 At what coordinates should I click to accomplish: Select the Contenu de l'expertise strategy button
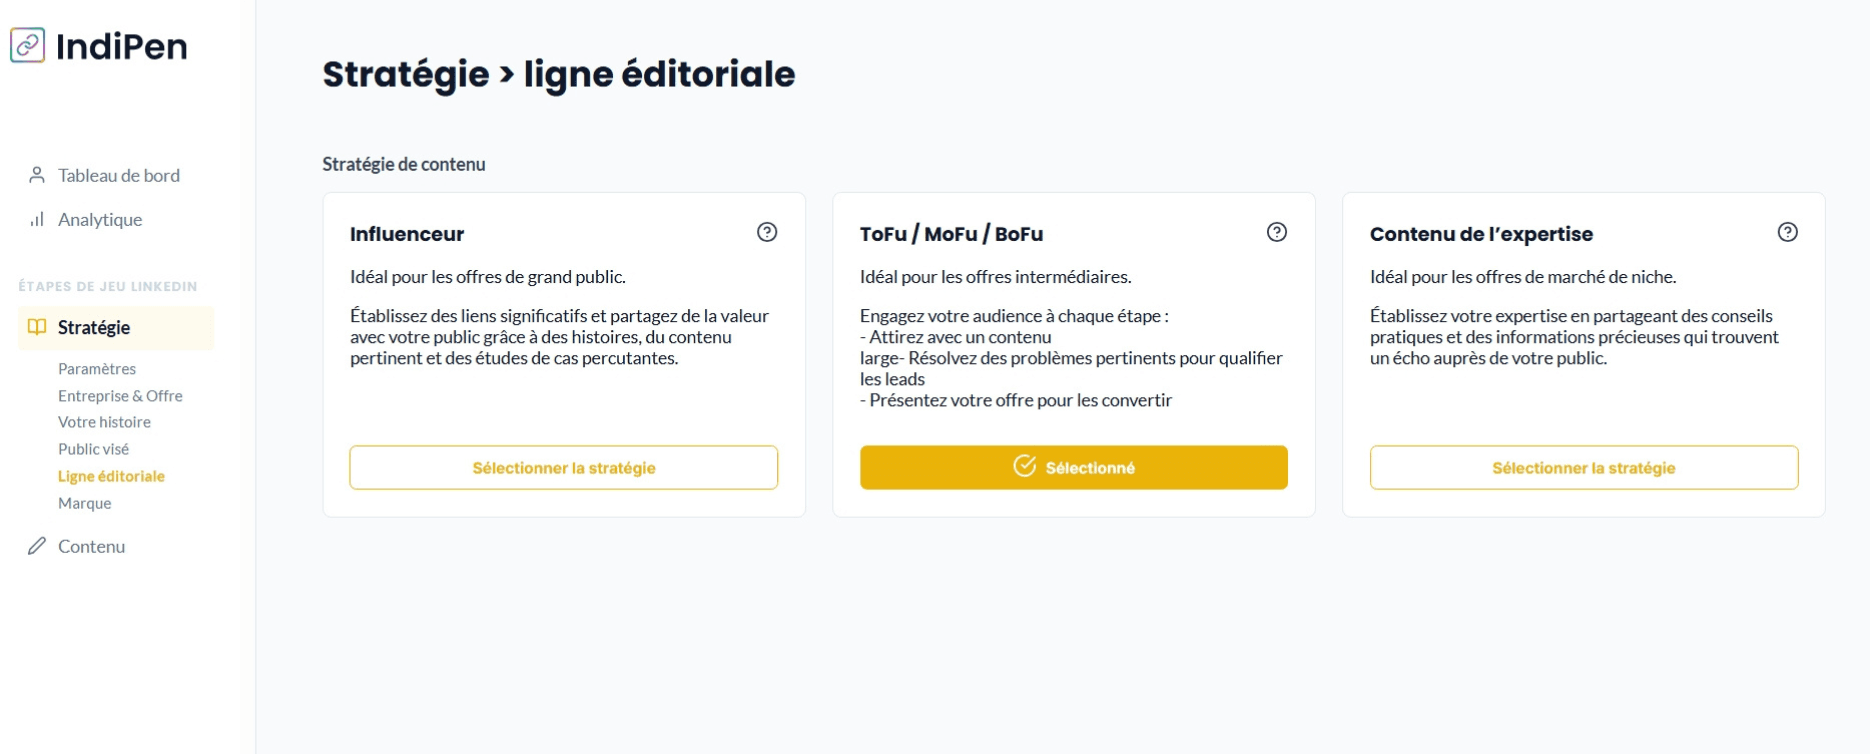point(1584,468)
